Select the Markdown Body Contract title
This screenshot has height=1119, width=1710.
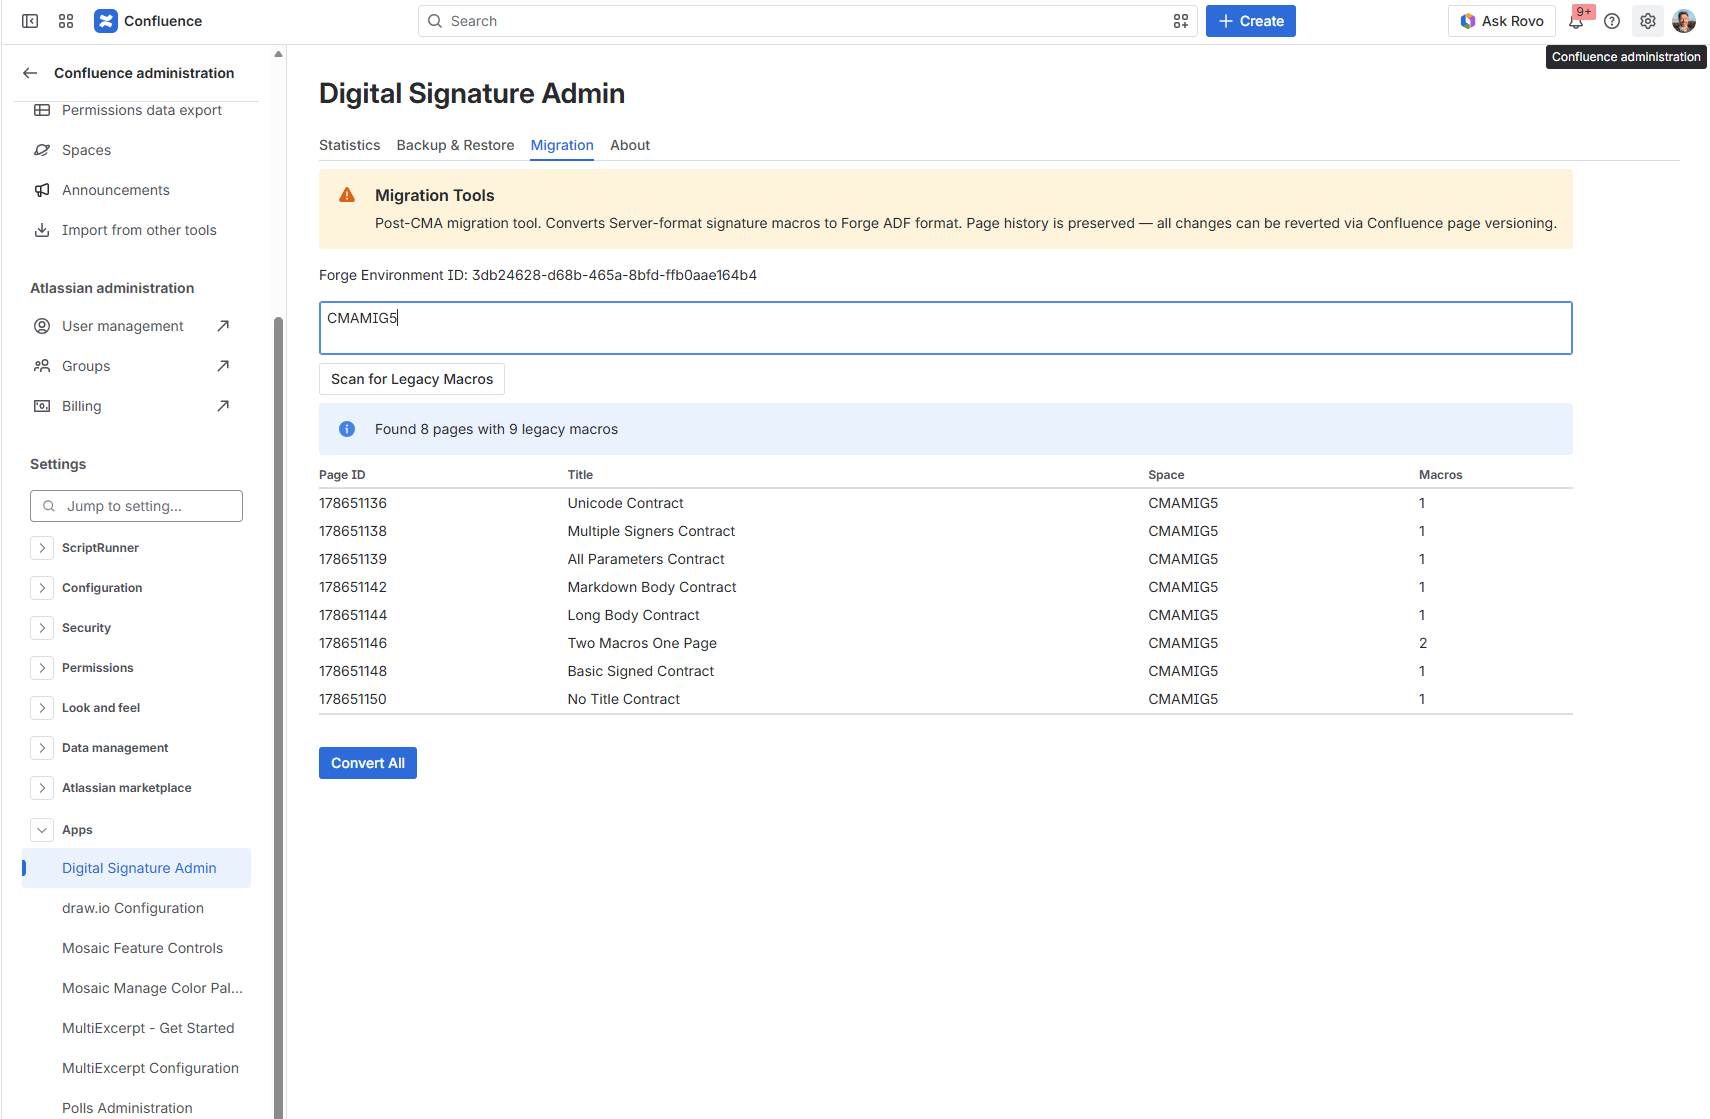652,587
